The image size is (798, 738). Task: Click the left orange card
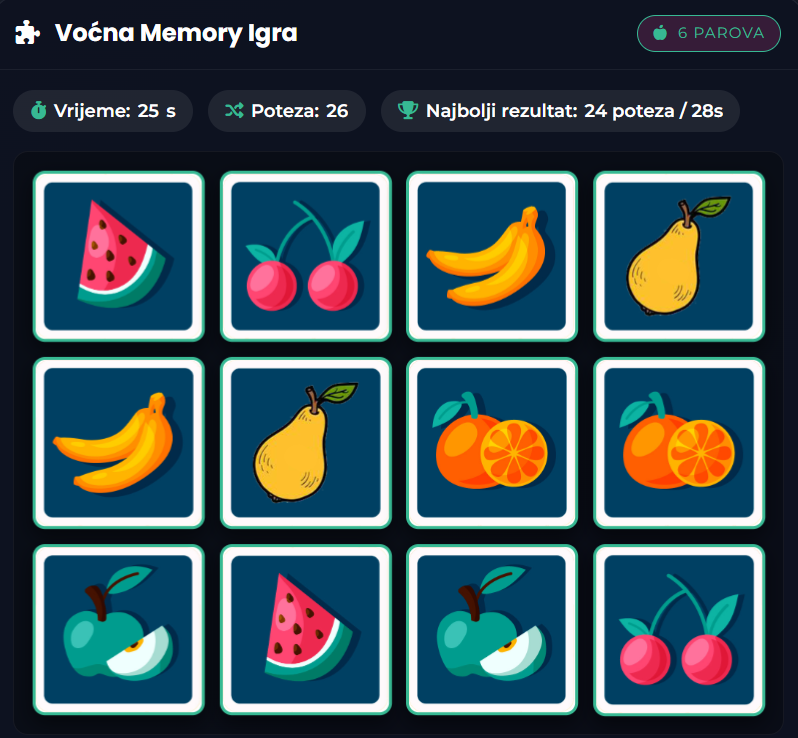pyautogui.click(x=492, y=443)
